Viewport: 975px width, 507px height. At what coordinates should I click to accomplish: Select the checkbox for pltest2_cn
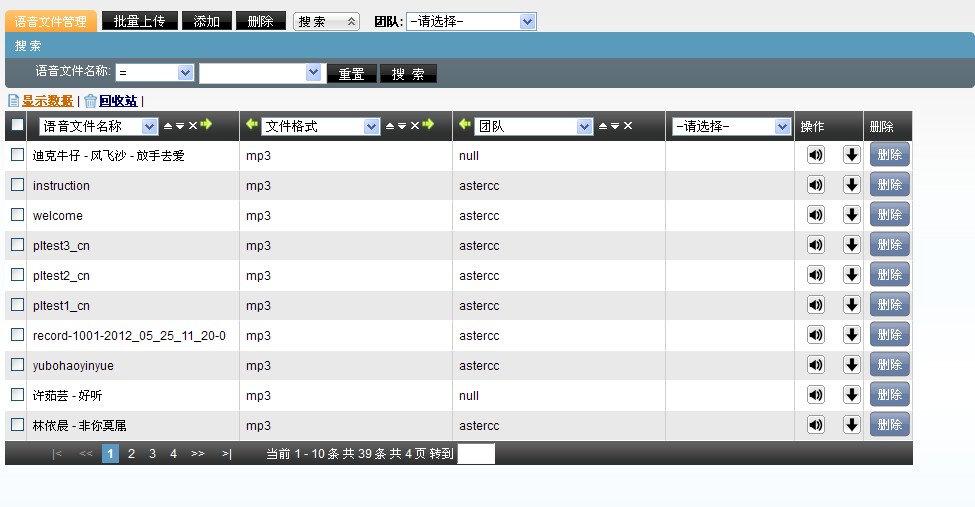[x=17, y=275]
